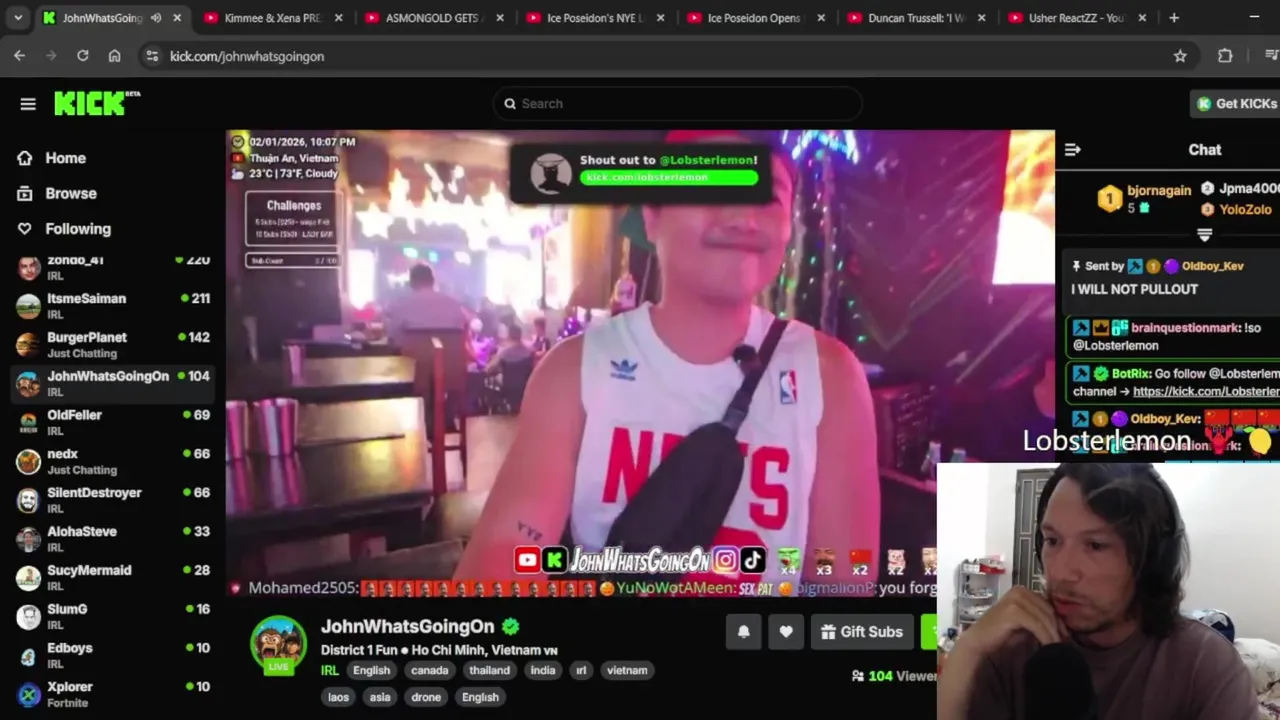Go to Home in sidebar
Image resolution: width=1280 pixels, height=720 pixels.
tap(65, 158)
